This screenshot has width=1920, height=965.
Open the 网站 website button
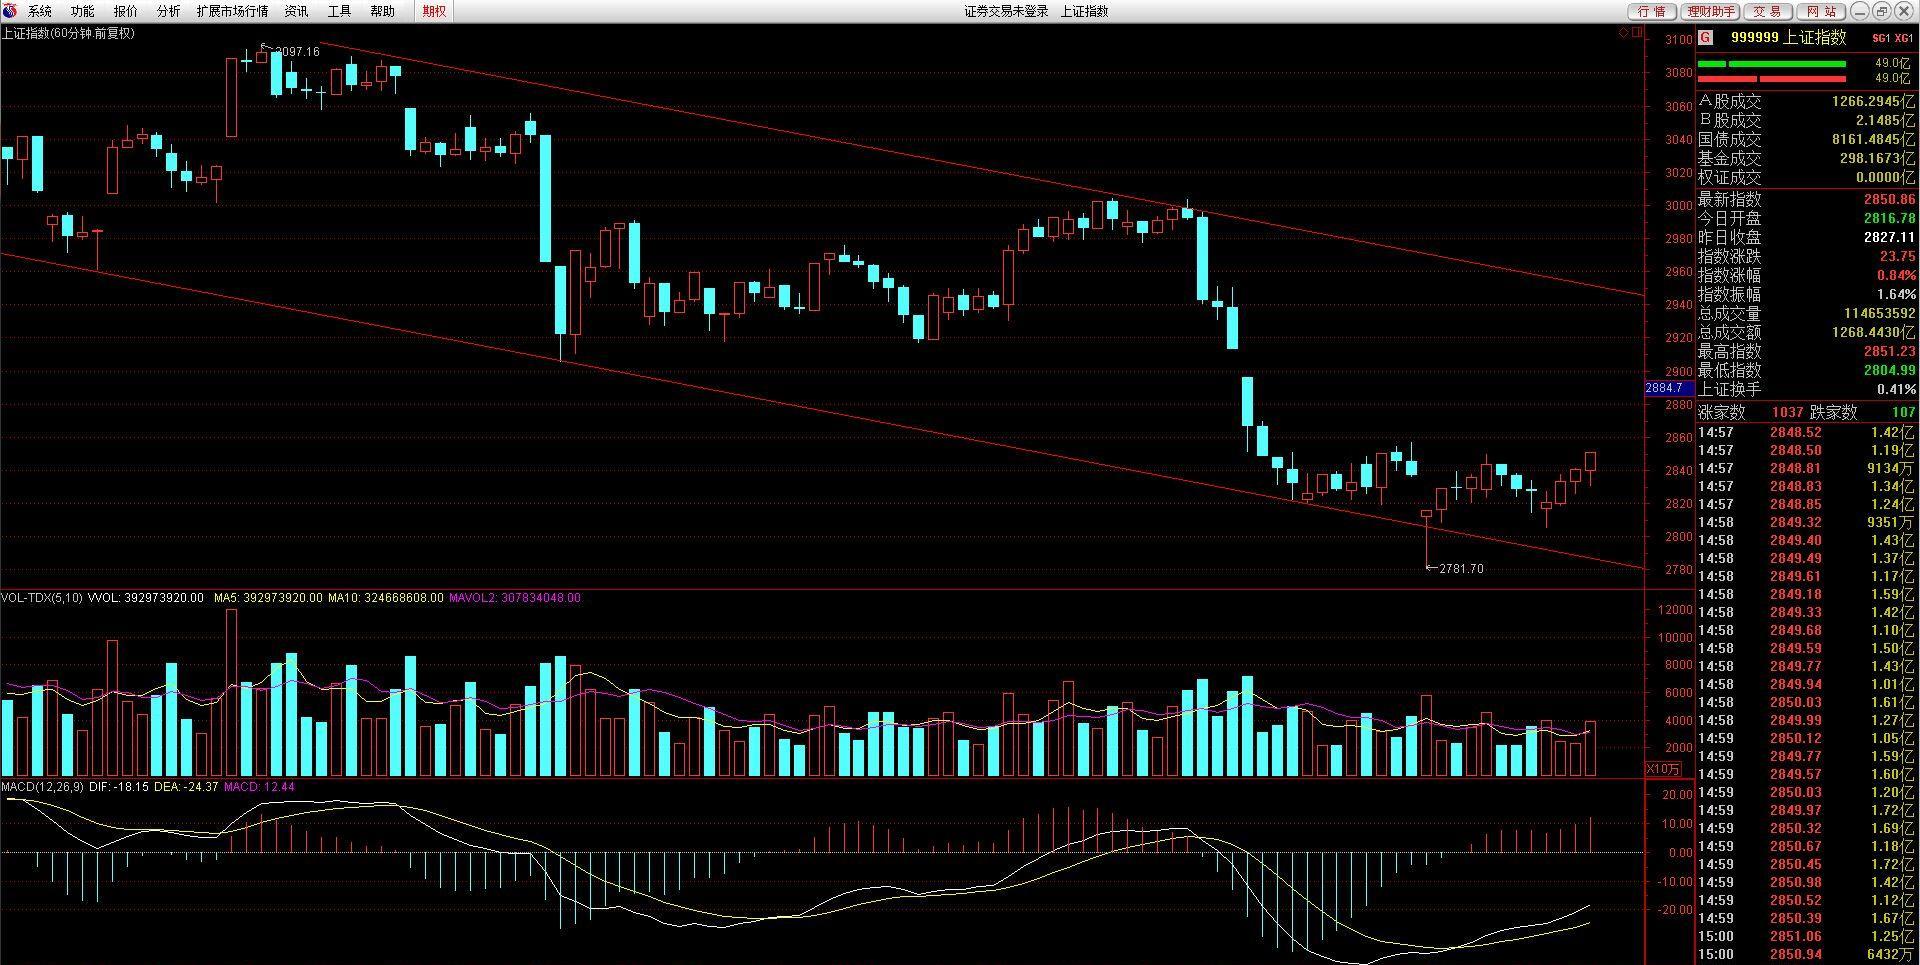coord(1822,11)
